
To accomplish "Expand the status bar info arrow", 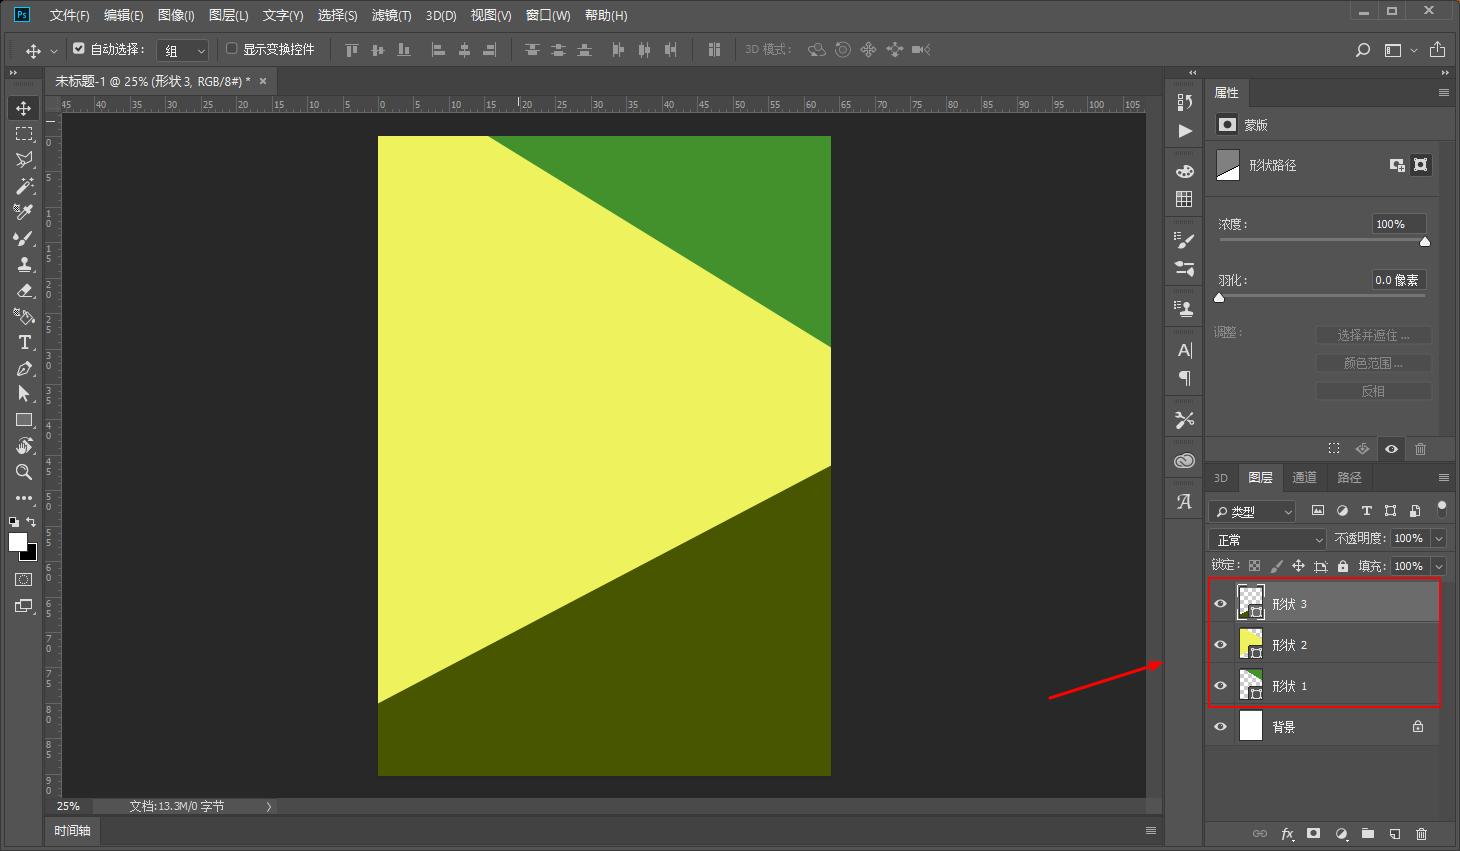I will [269, 806].
